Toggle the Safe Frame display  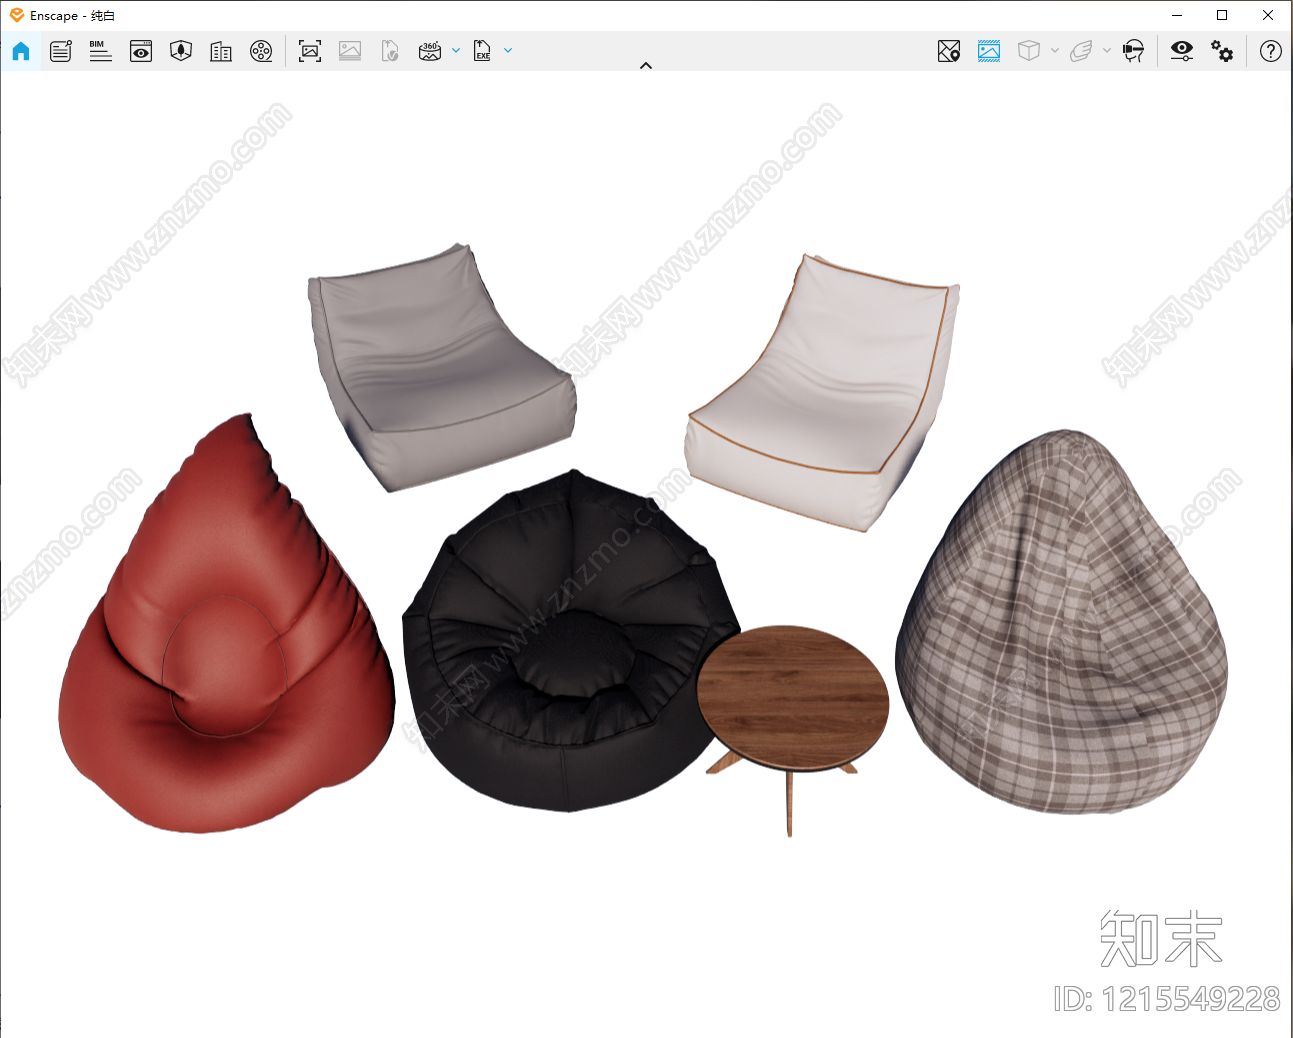(x=989, y=51)
